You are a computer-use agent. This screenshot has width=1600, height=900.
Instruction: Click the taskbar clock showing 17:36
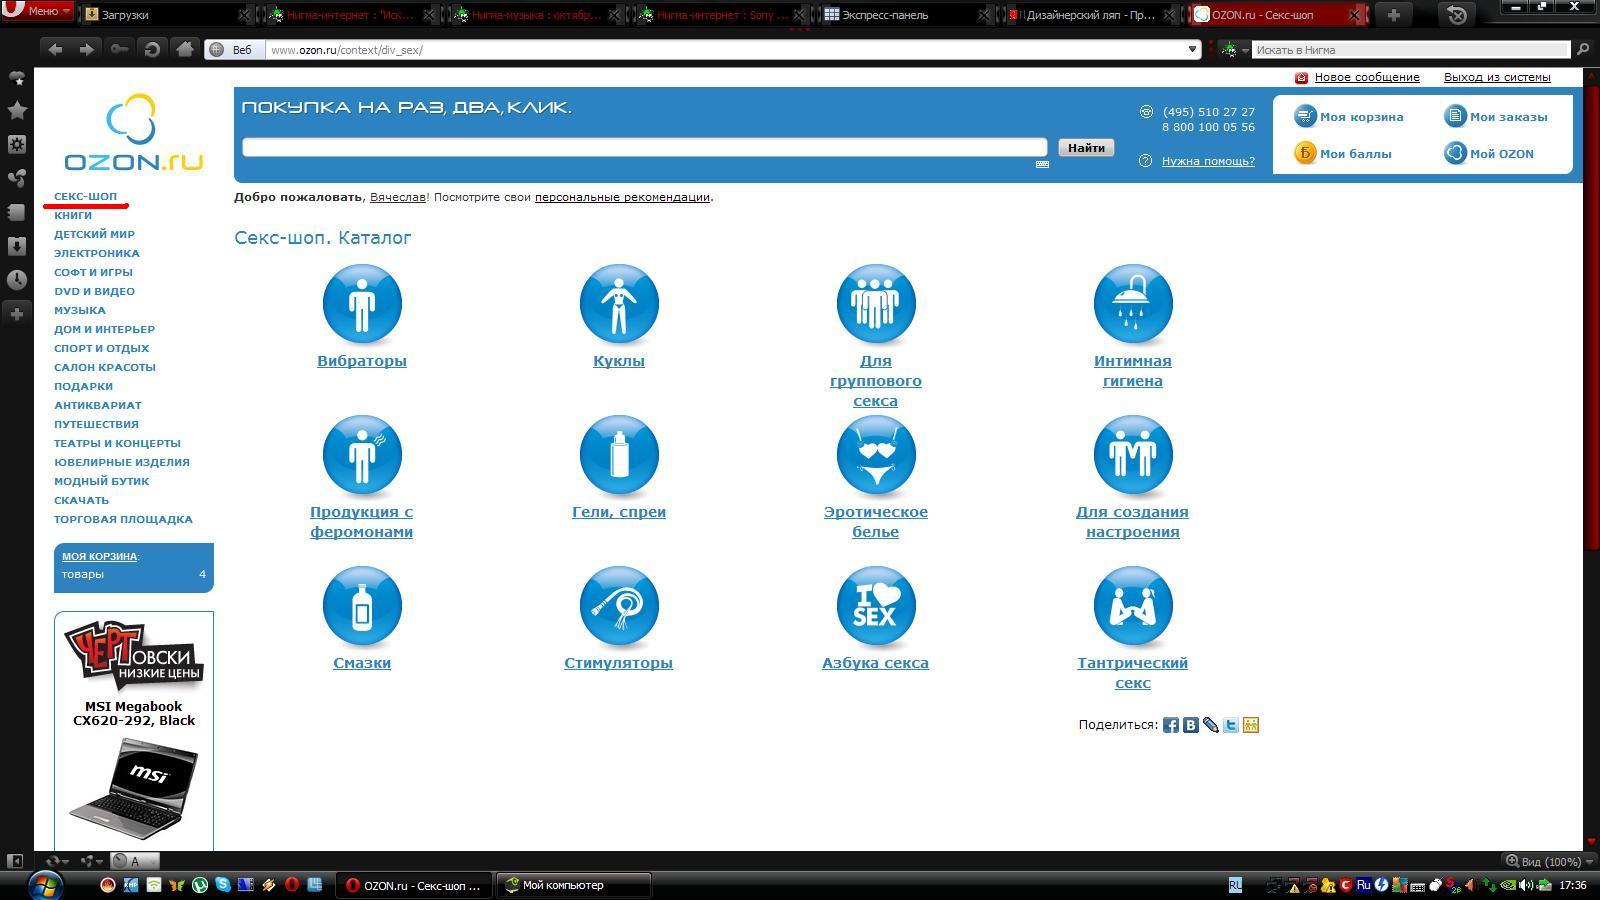(x=1573, y=885)
